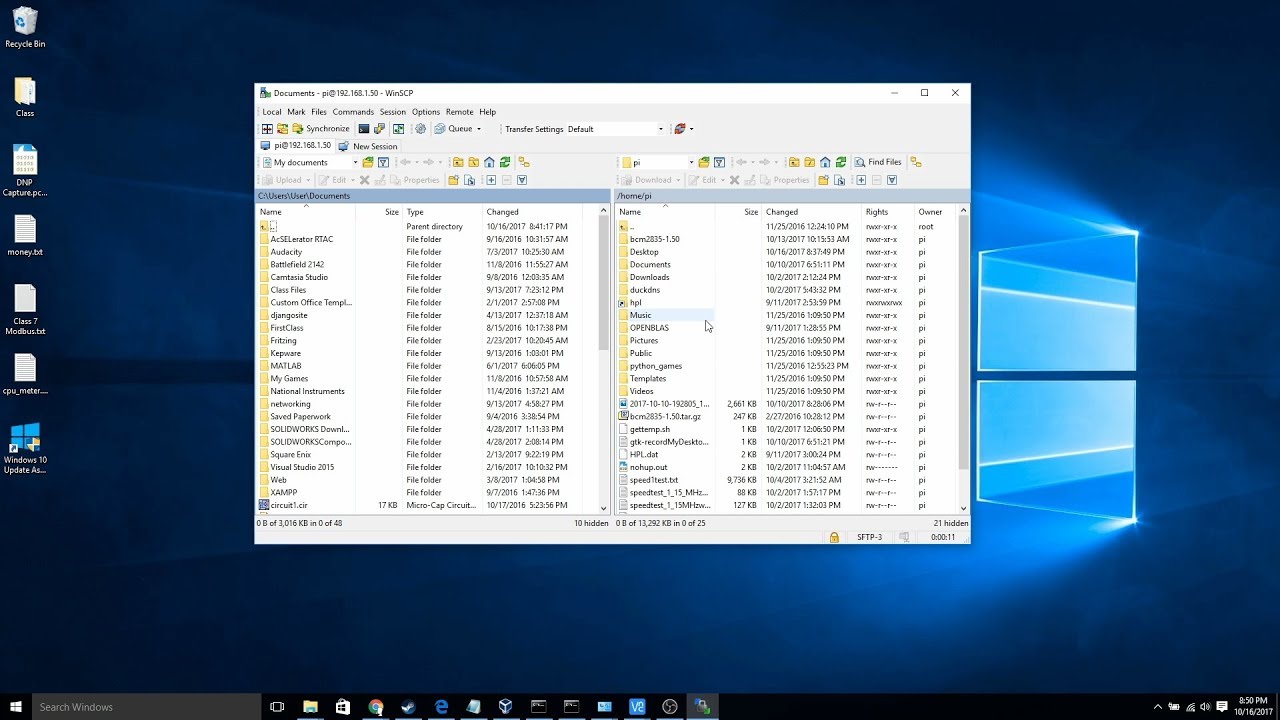1280x720 pixels.
Task: Sort local files by Type column header
Action: click(x=443, y=212)
